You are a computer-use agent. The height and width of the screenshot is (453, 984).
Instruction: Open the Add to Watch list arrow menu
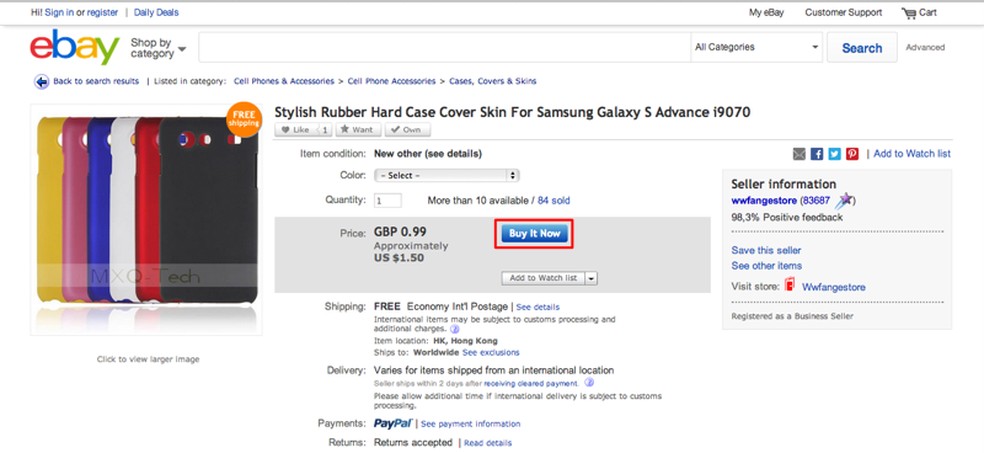click(x=592, y=278)
